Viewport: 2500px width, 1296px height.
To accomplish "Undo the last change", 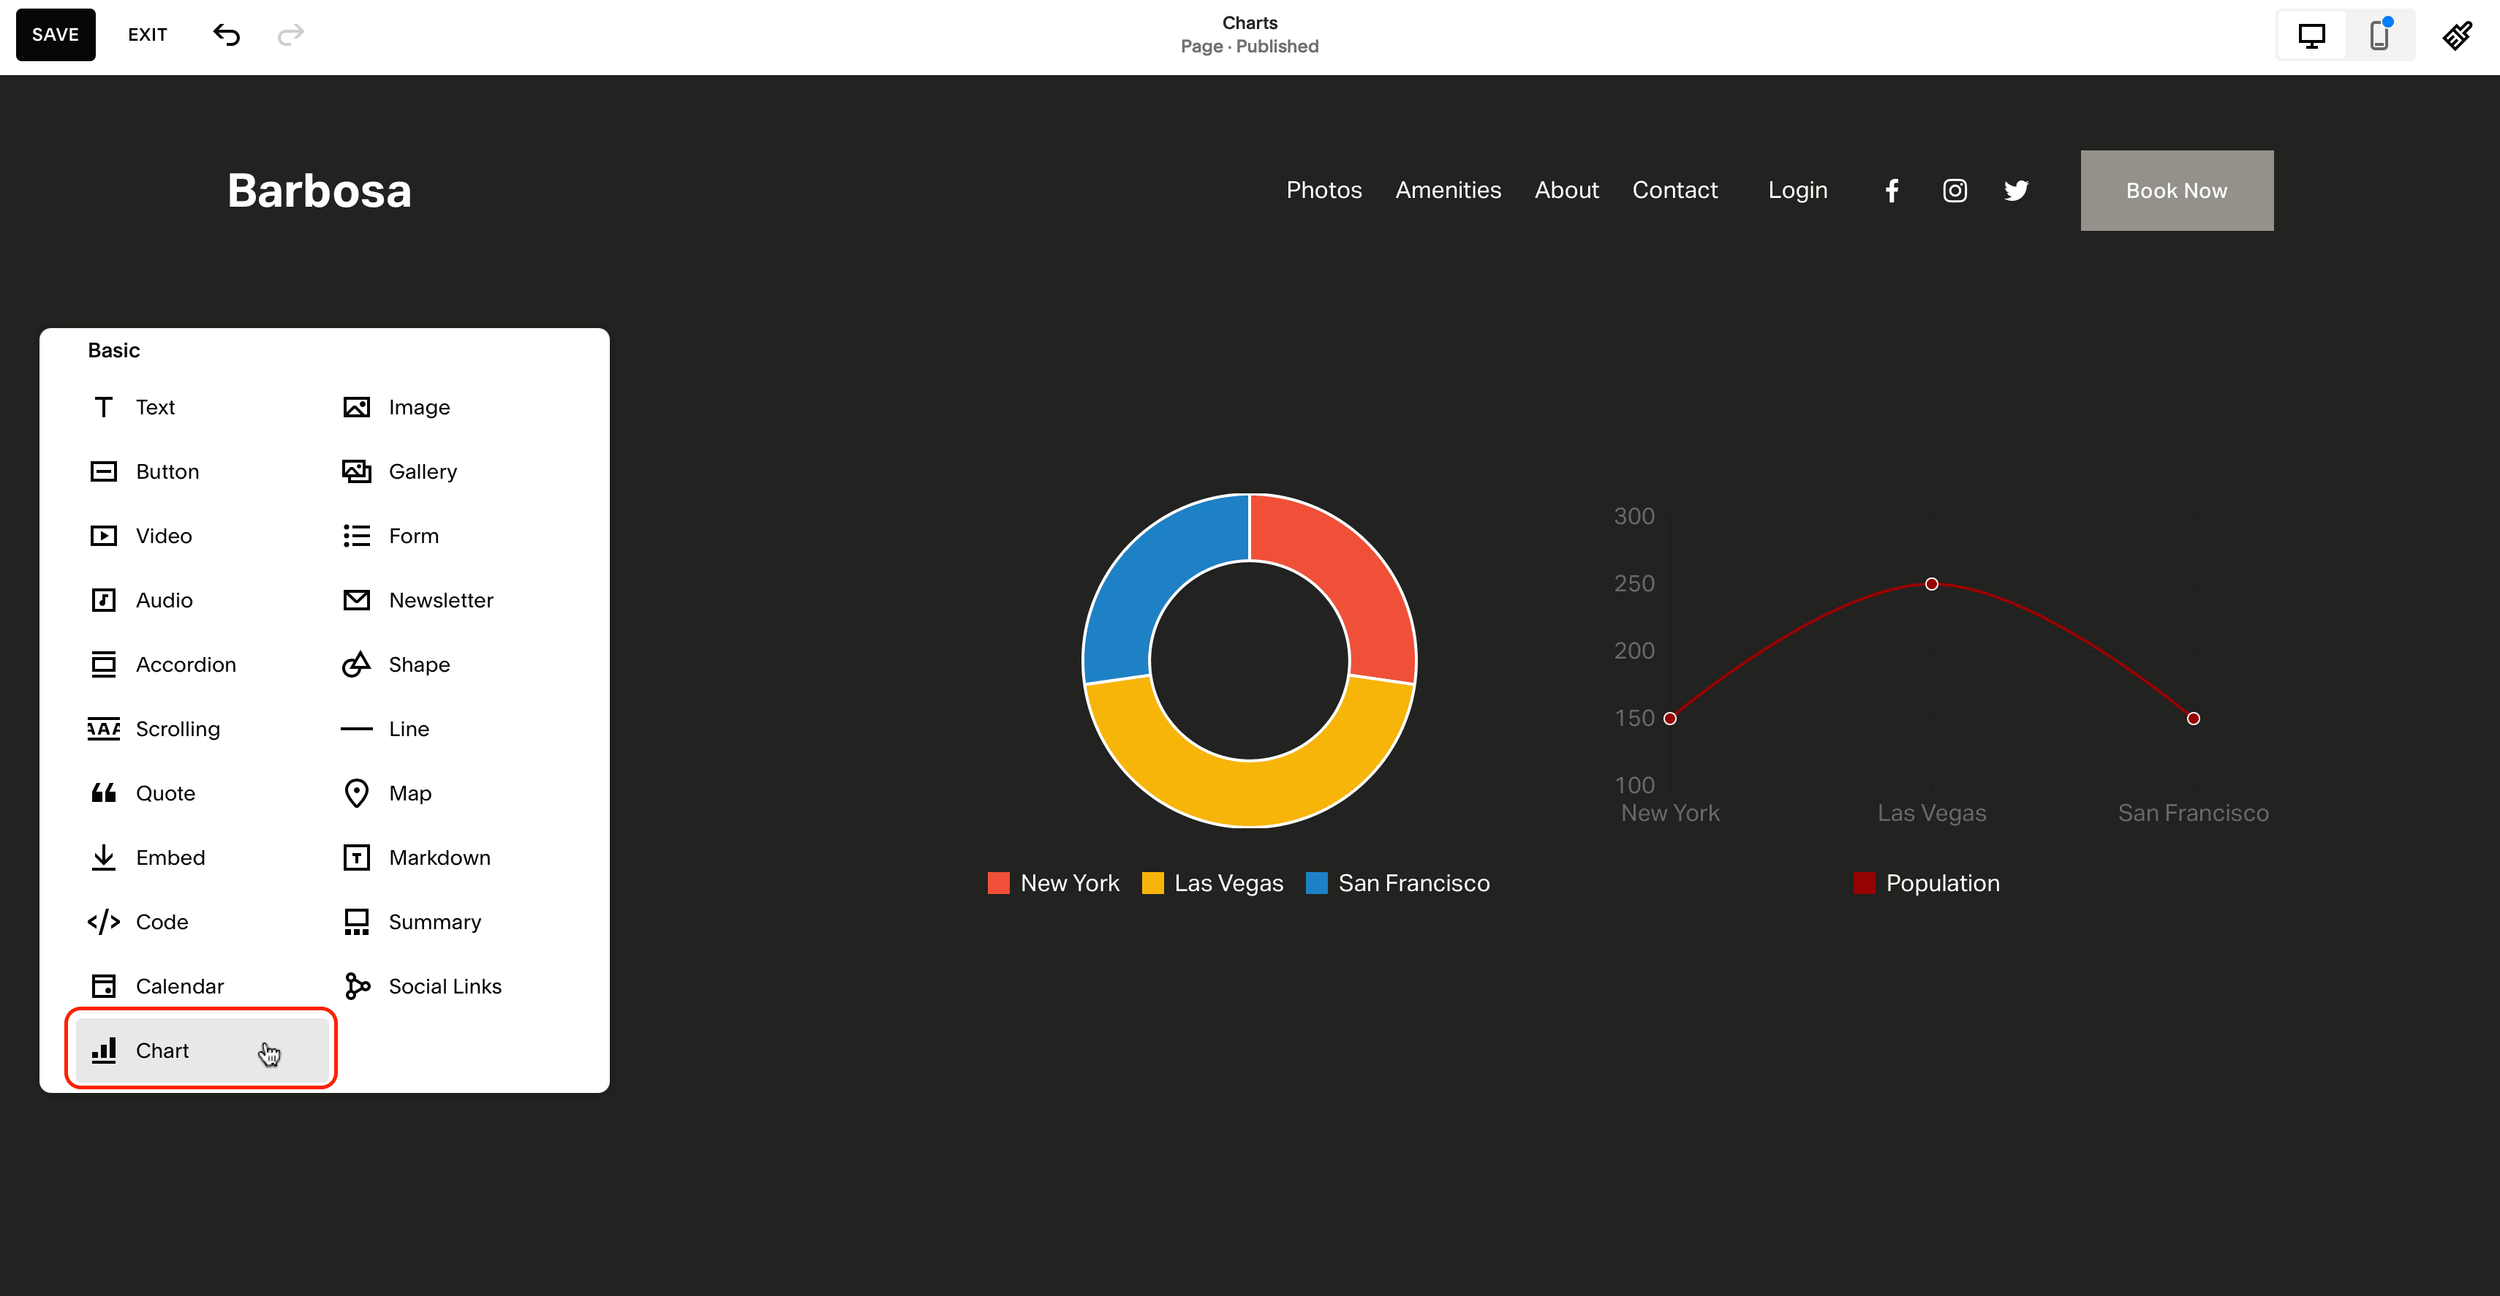I will coord(227,34).
